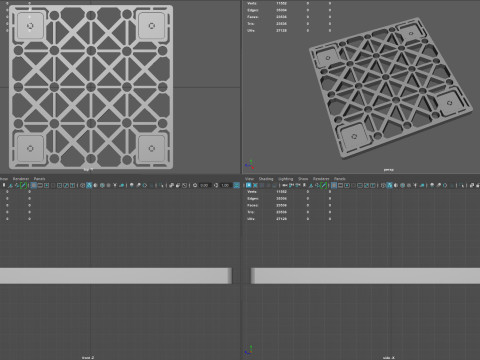Select the grid plate model in top view

(91, 87)
